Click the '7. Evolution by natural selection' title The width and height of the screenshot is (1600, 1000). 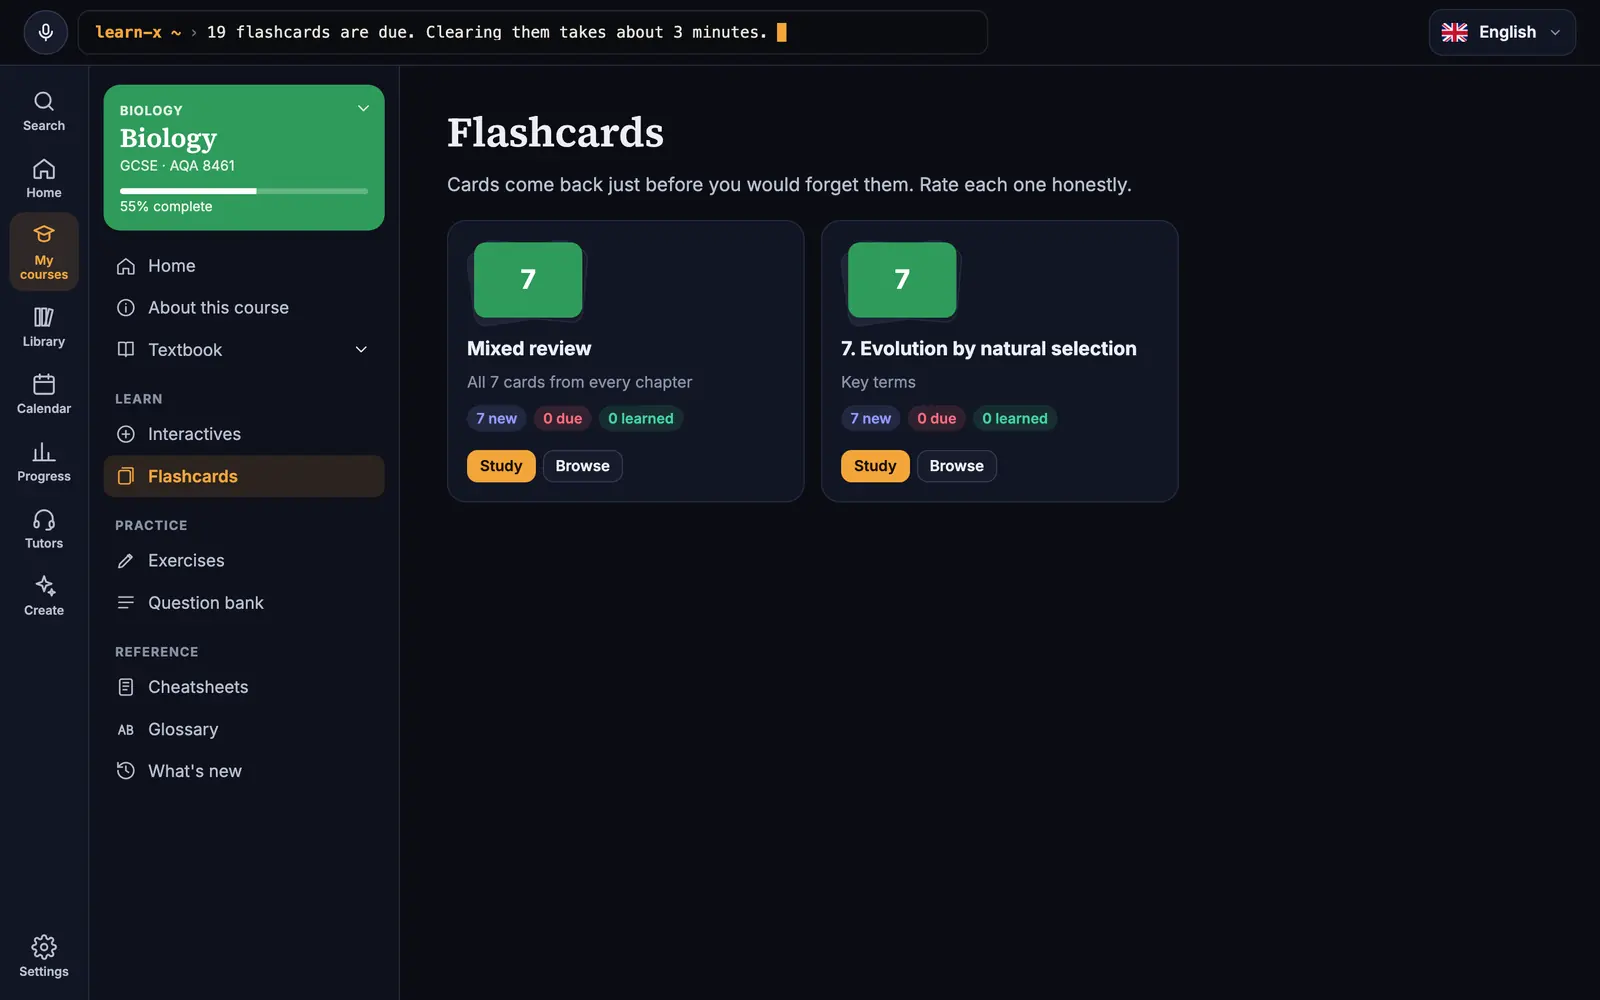coord(989,349)
